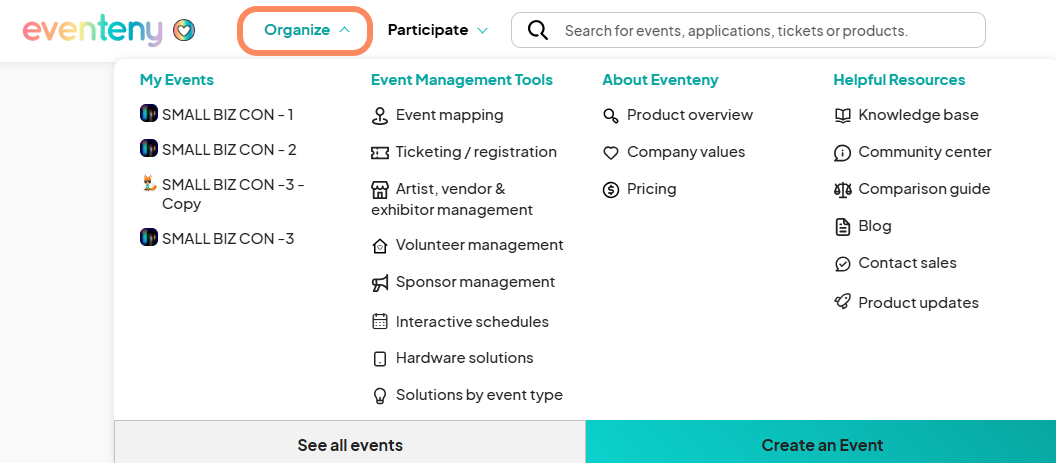The image size is (1056, 463).
Task: Open Comparison guide
Action: (925, 189)
